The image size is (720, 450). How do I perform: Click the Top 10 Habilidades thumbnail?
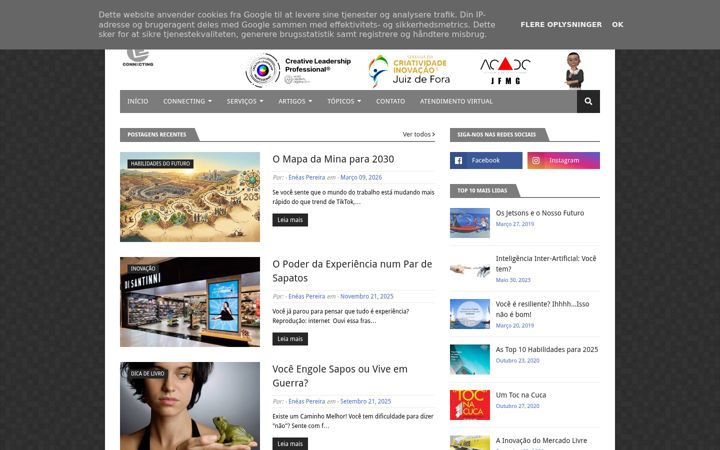coord(470,360)
